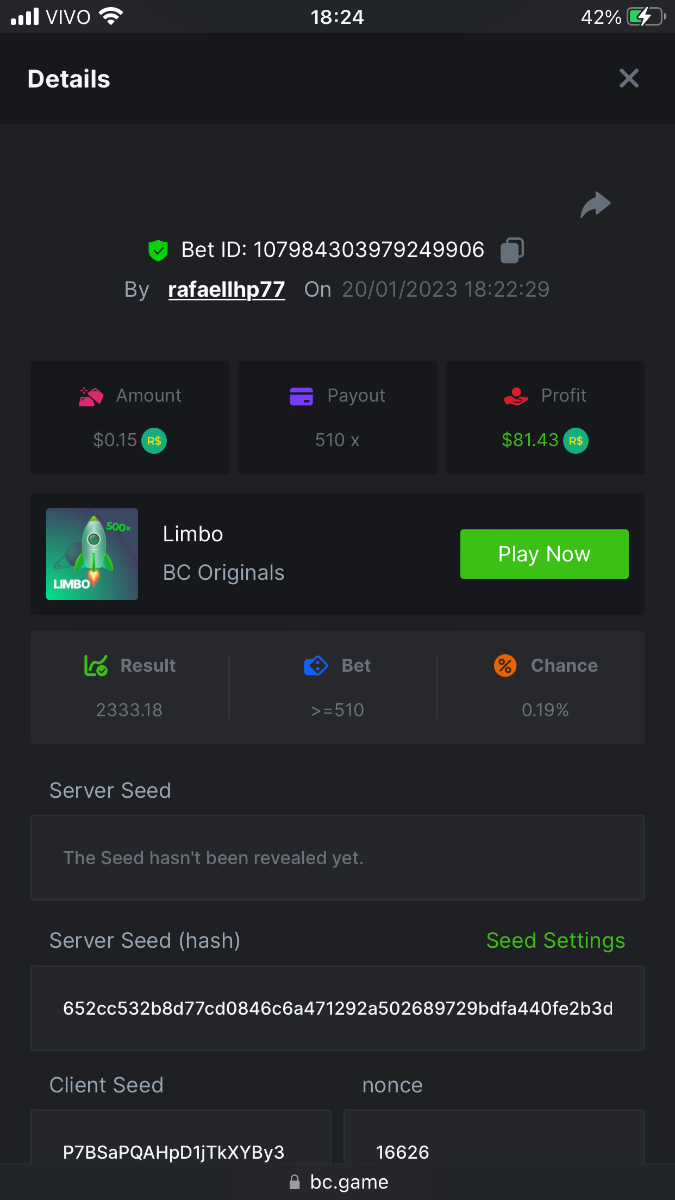675x1200 pixels.
Task: Open Seed Settings link
Action: (x=555, y=941)
